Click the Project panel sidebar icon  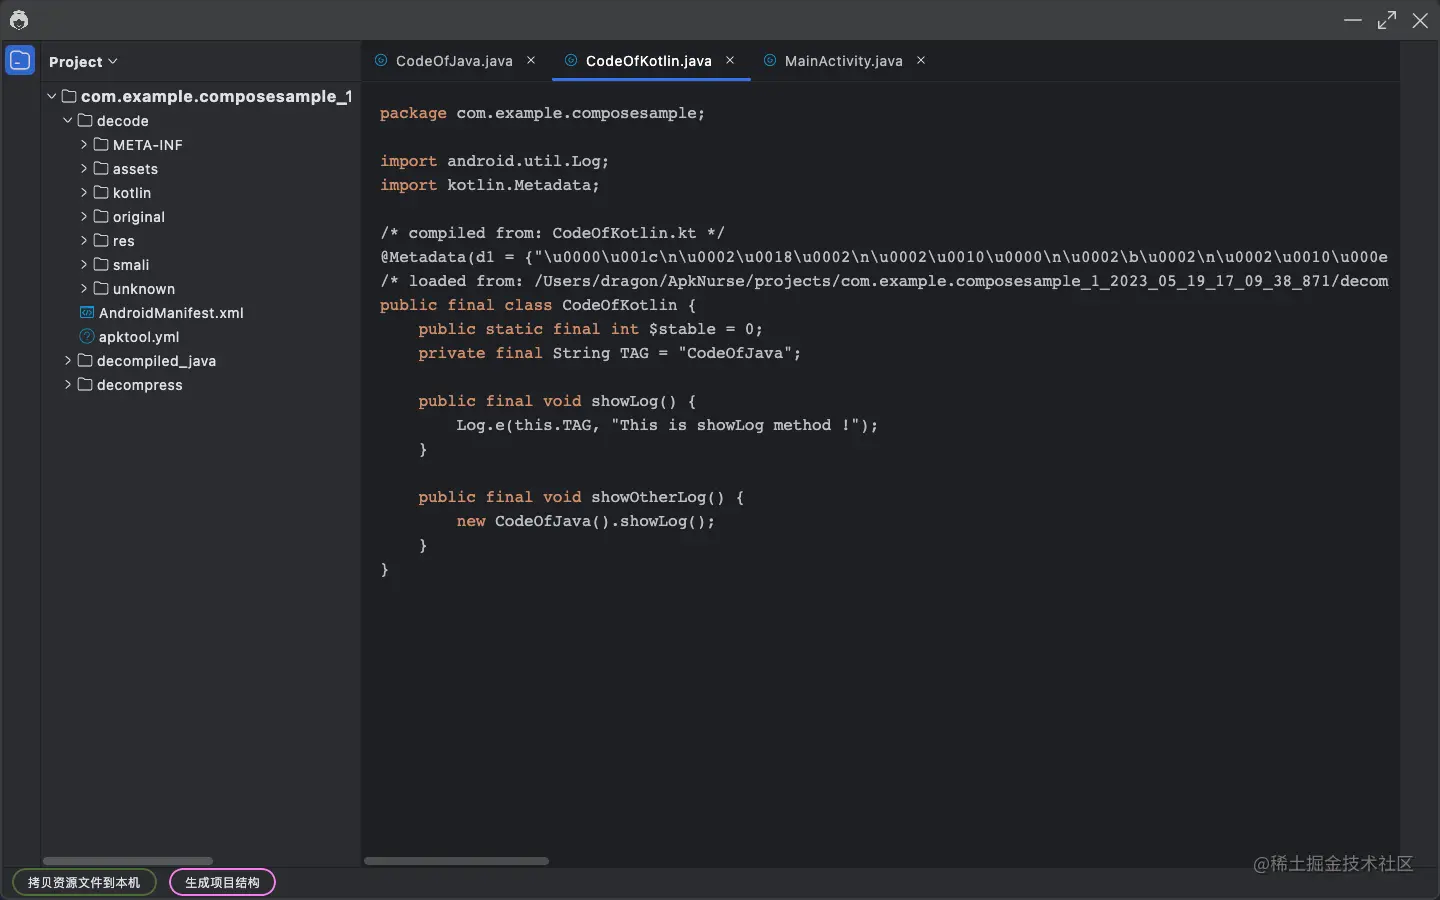[20, 61]
